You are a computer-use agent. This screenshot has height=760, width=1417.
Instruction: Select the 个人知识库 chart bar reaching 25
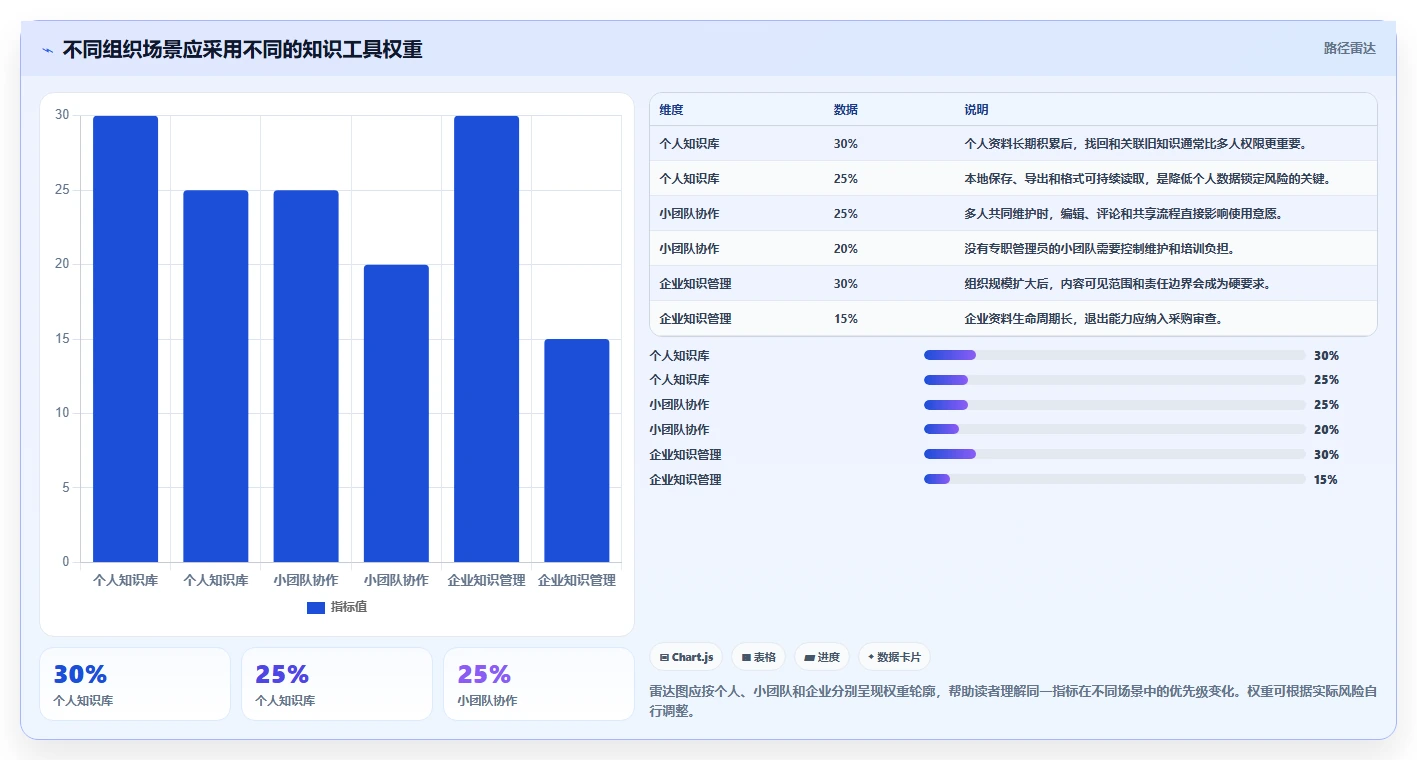coord(216,376)
